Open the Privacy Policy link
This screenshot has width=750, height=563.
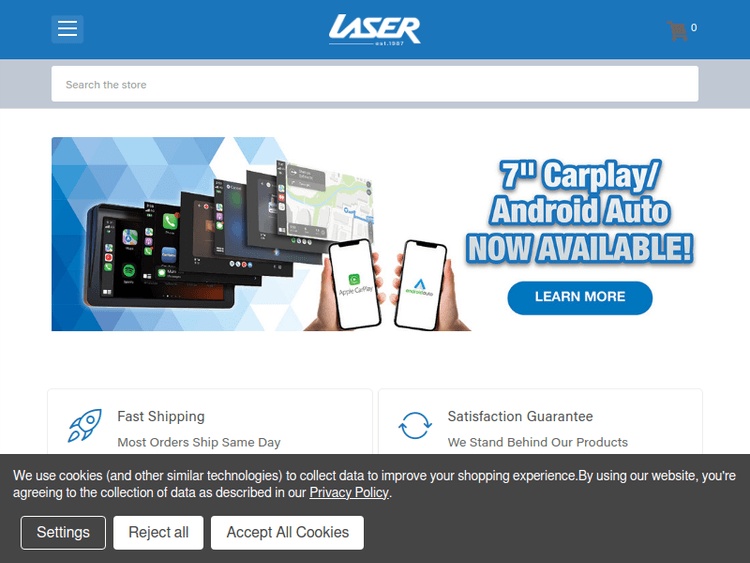tap(349, 493)
